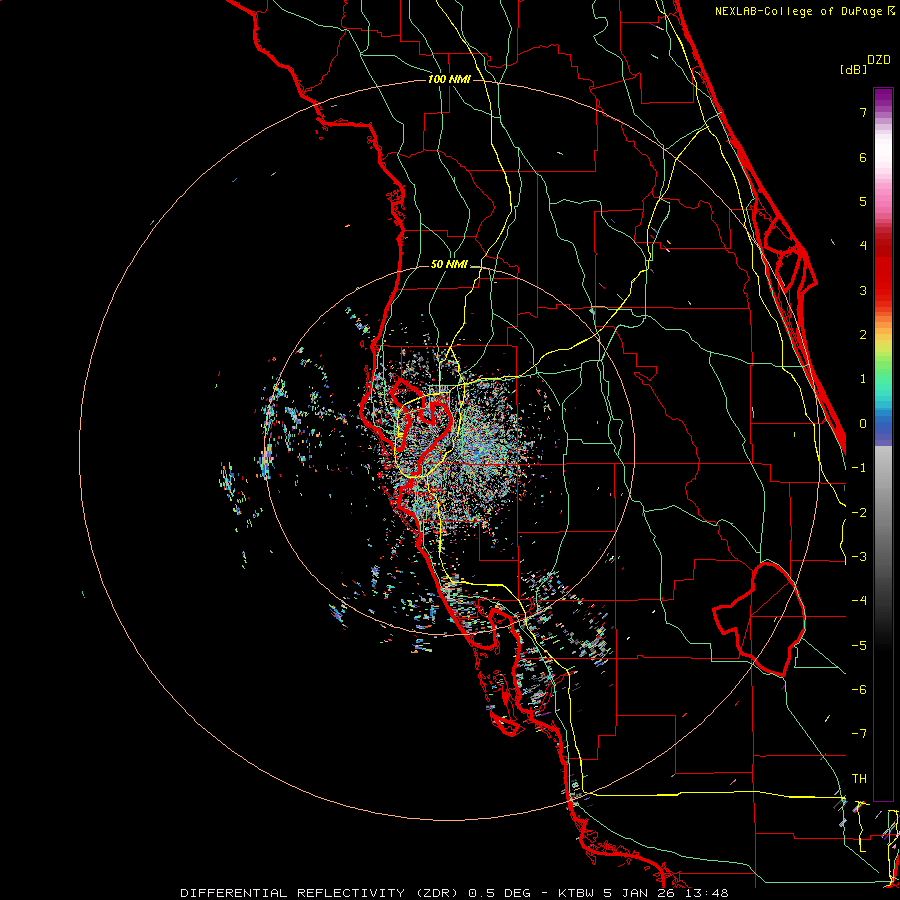Click the -7 tick on color scale
Image resolution: width=900 pixels, height=900 pixels.
(859, 734)
